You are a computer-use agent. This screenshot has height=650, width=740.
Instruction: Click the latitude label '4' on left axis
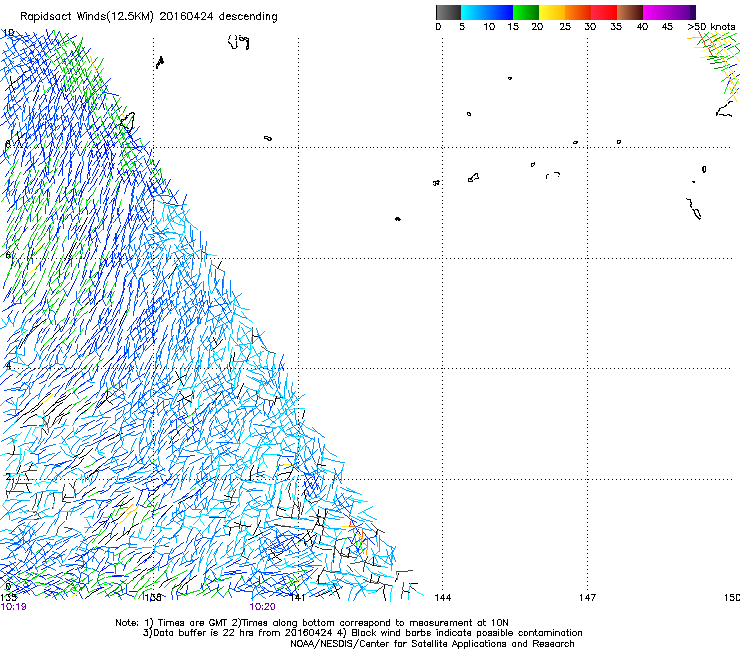[x=8, y=365]
